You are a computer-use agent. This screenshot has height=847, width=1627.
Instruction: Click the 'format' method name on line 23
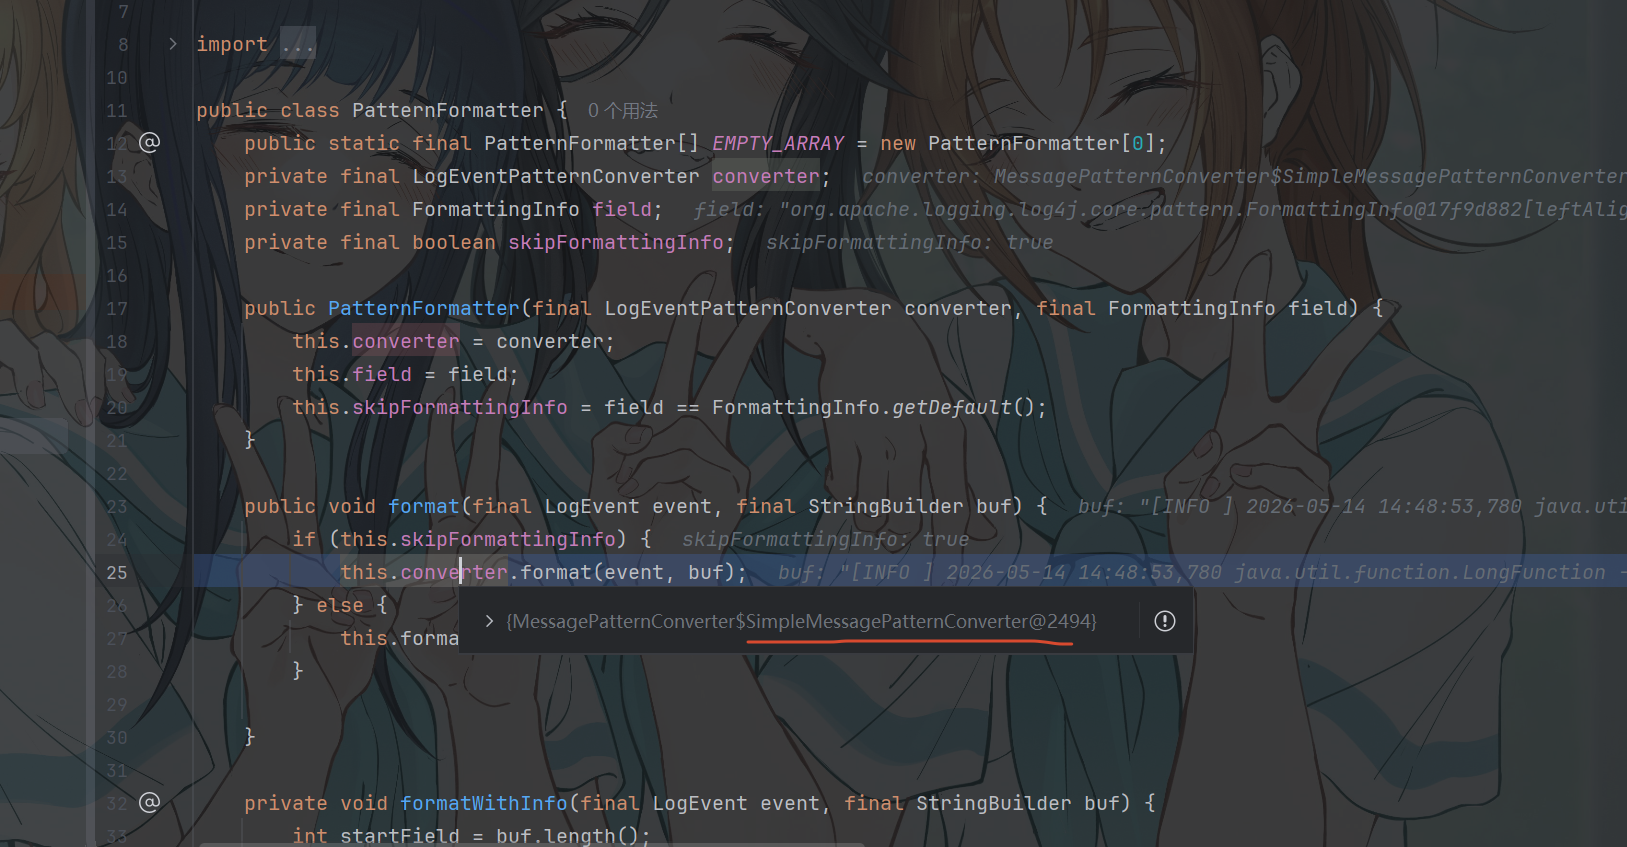click(424, 506)
